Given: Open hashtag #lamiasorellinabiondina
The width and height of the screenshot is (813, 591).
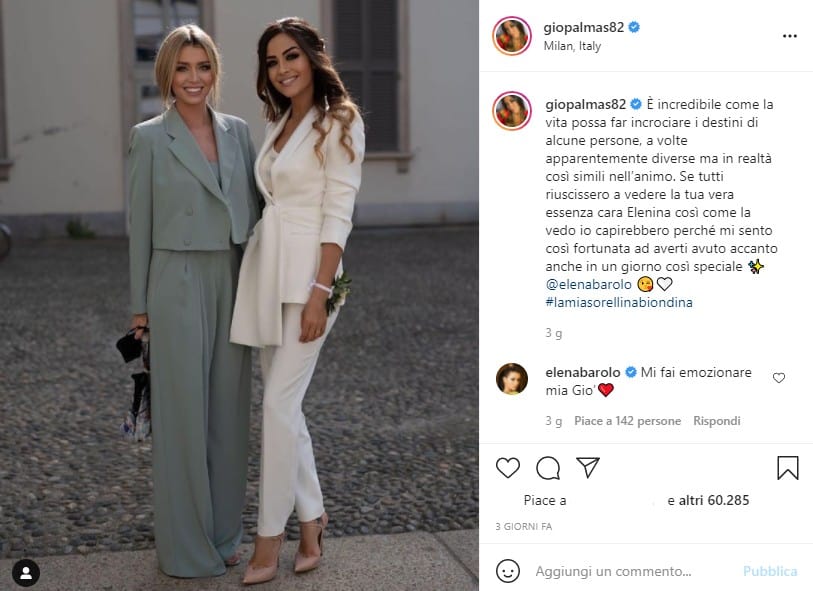Looking at the screenshot, I should point(619,302).
